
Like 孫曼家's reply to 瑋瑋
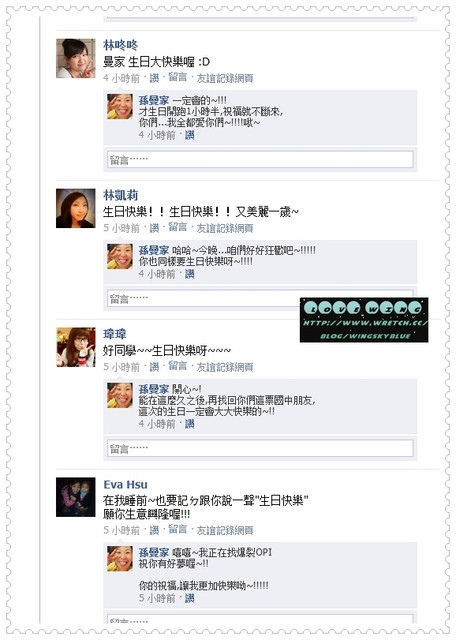[189, 424]
